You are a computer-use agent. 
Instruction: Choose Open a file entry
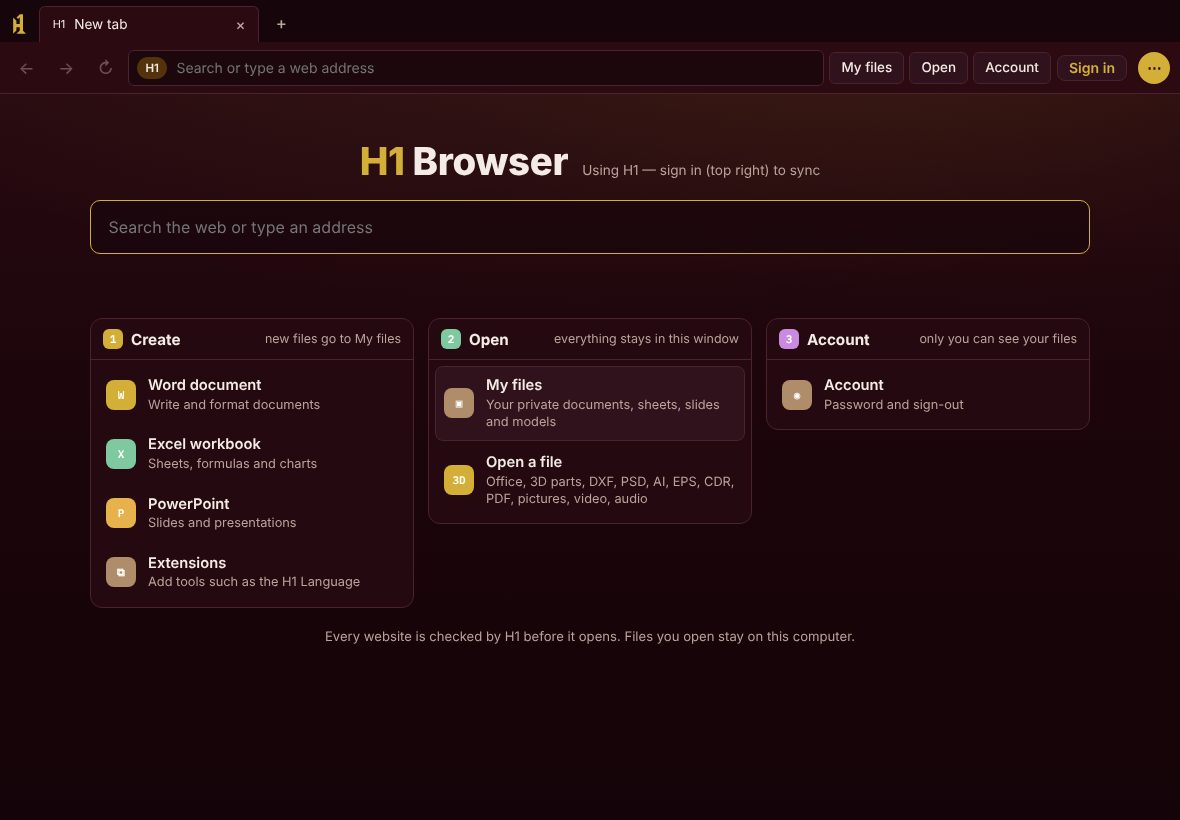(x=590, y=480)
